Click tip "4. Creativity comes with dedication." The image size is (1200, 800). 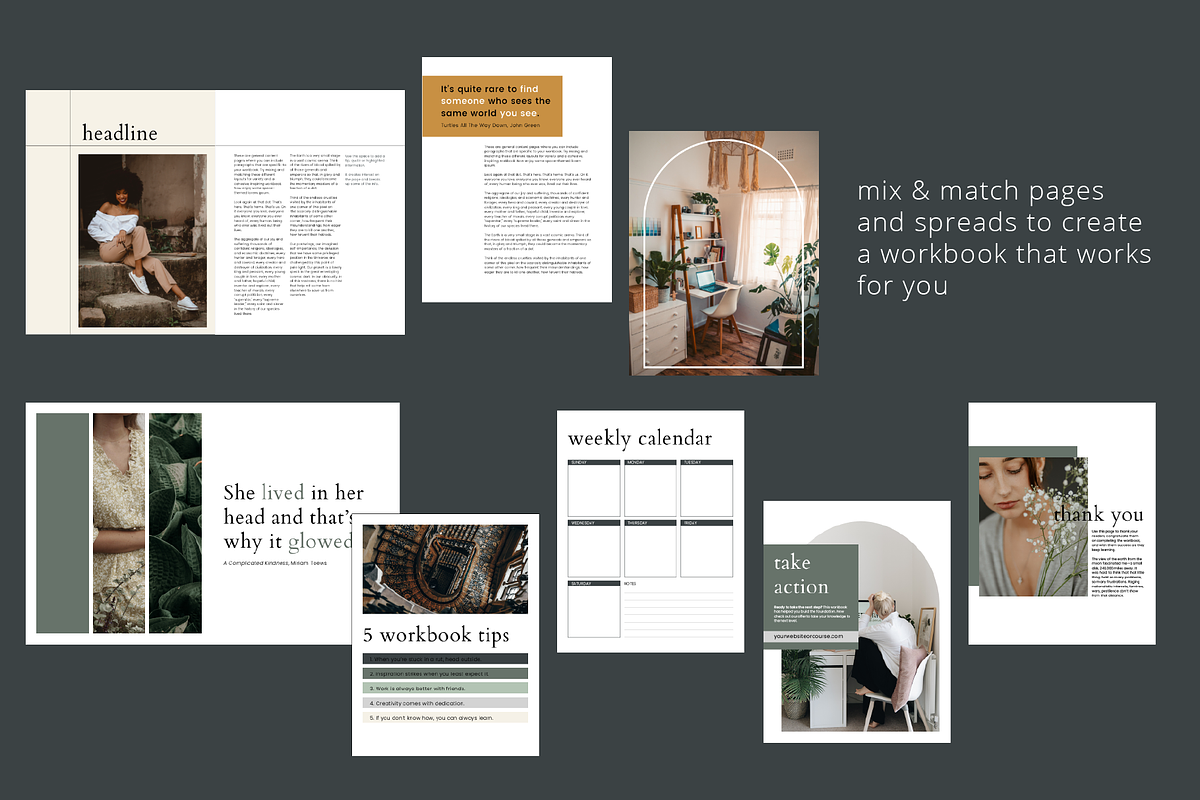tap(445, 703)
